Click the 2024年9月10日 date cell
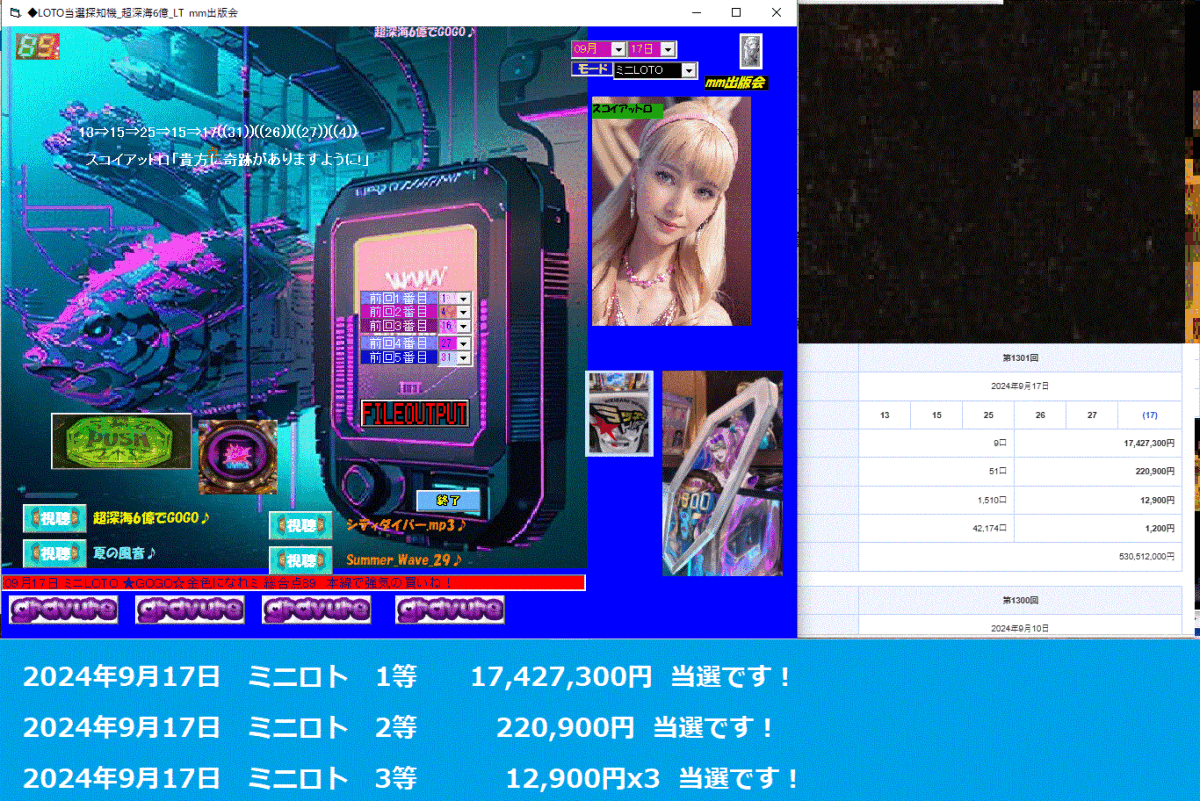Viewport: 1200px width, 801px height. click(1020, 627)
